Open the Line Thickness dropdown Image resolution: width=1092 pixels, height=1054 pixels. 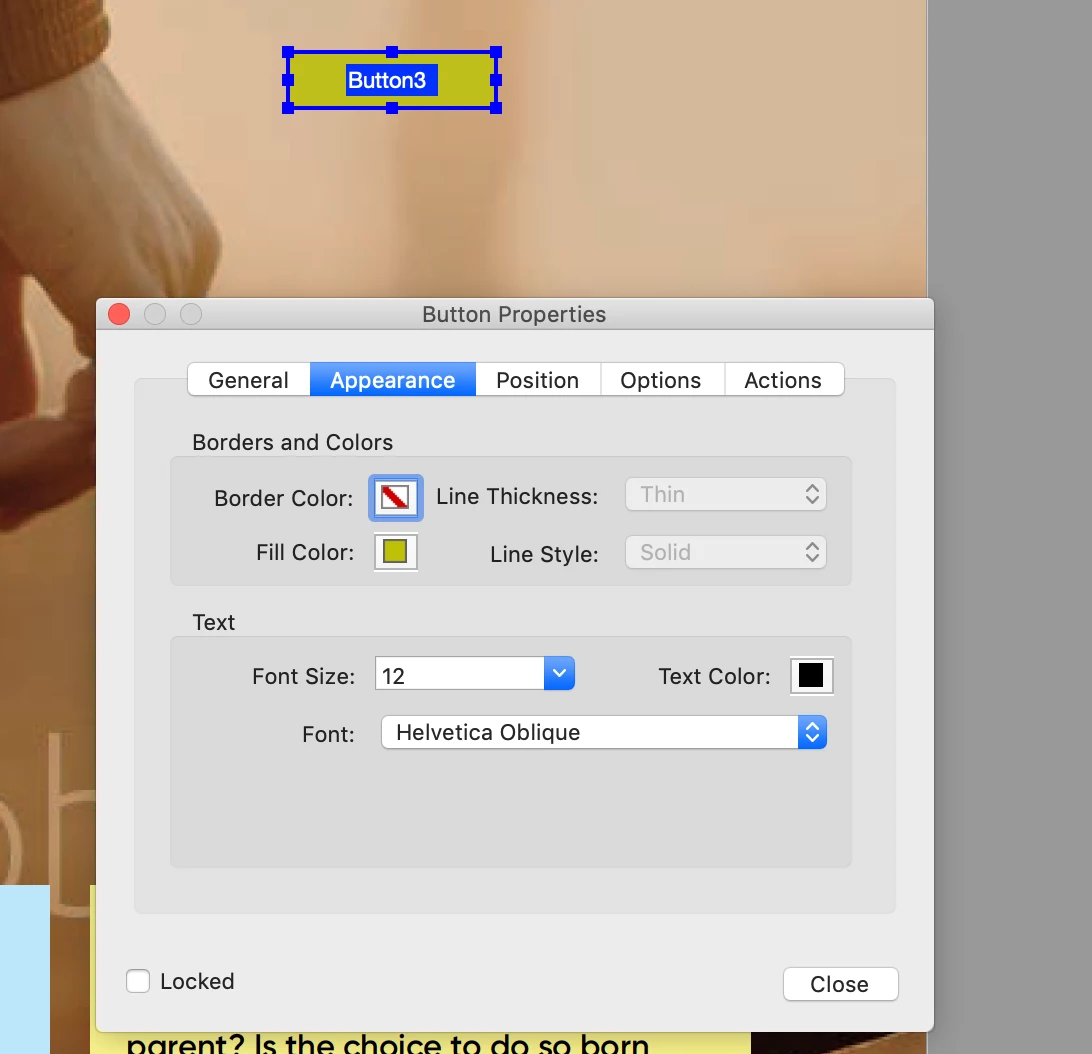click(x=726, y=495)
